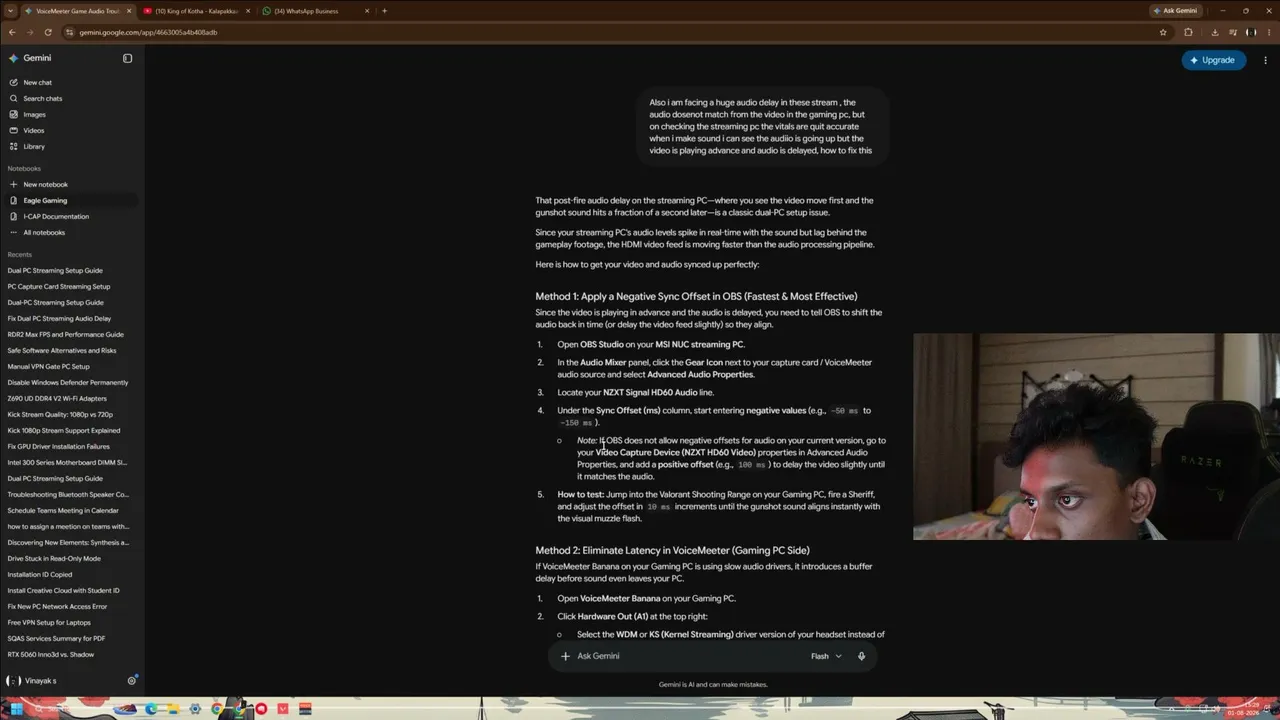Open the tab search dropdown
This screenshot has height=720, width=1280.
9,11
